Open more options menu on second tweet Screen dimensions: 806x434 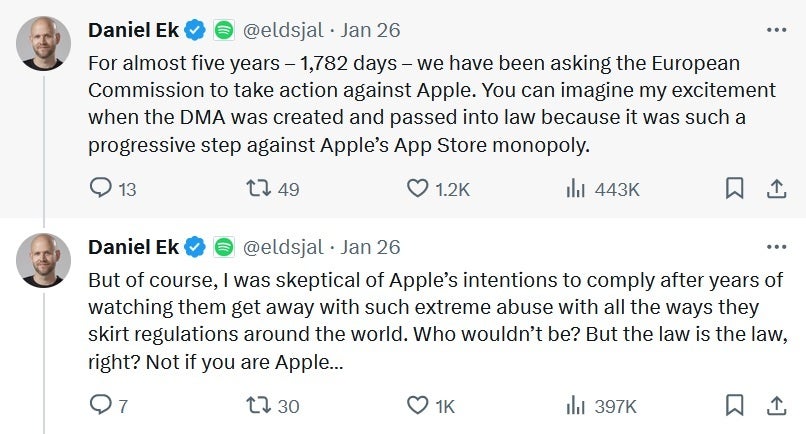(776, 246)
